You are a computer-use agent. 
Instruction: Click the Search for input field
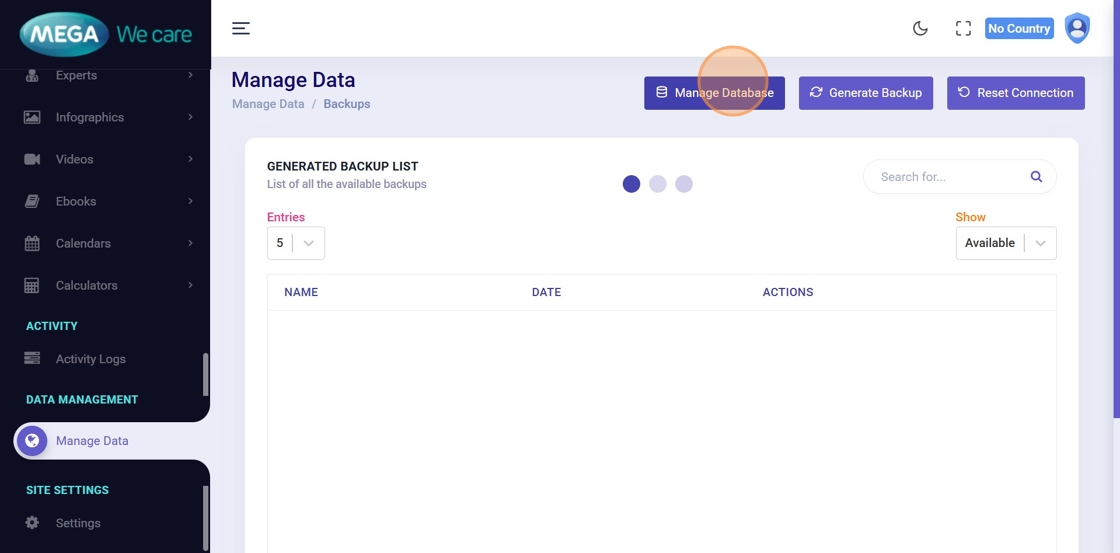click(945, 177)
